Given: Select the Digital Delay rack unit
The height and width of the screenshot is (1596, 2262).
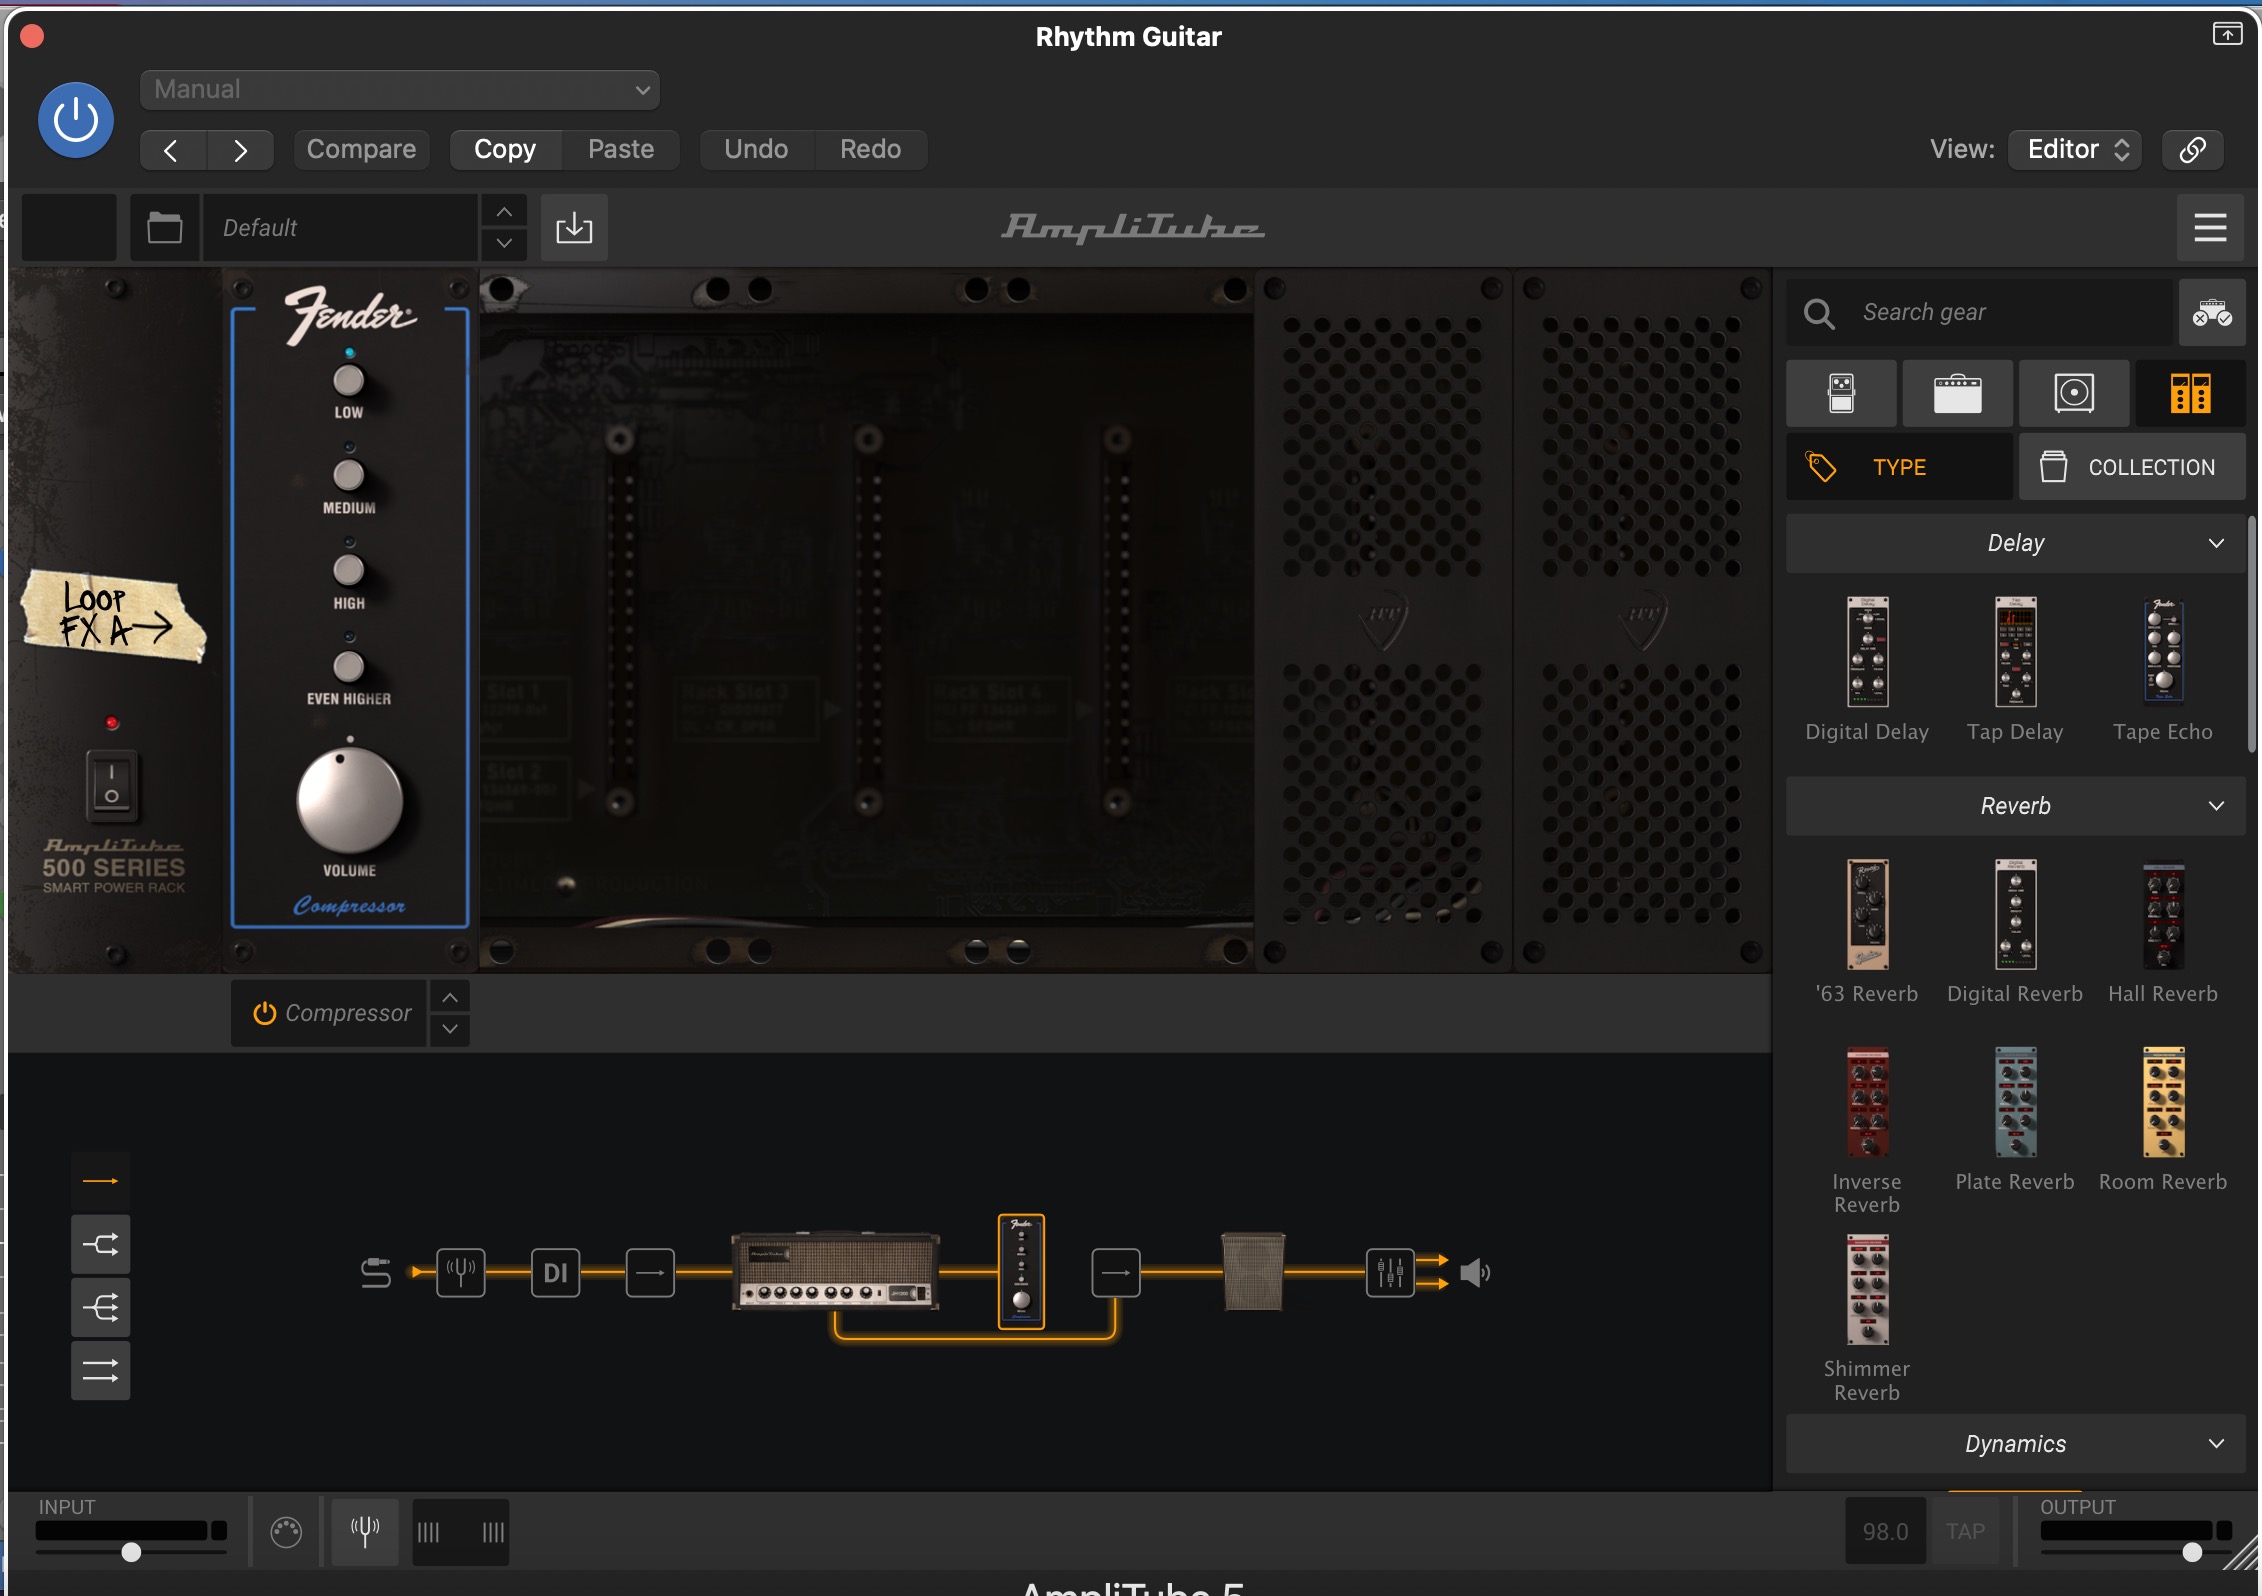Looking at the screenshot, I should point(1867,652).
